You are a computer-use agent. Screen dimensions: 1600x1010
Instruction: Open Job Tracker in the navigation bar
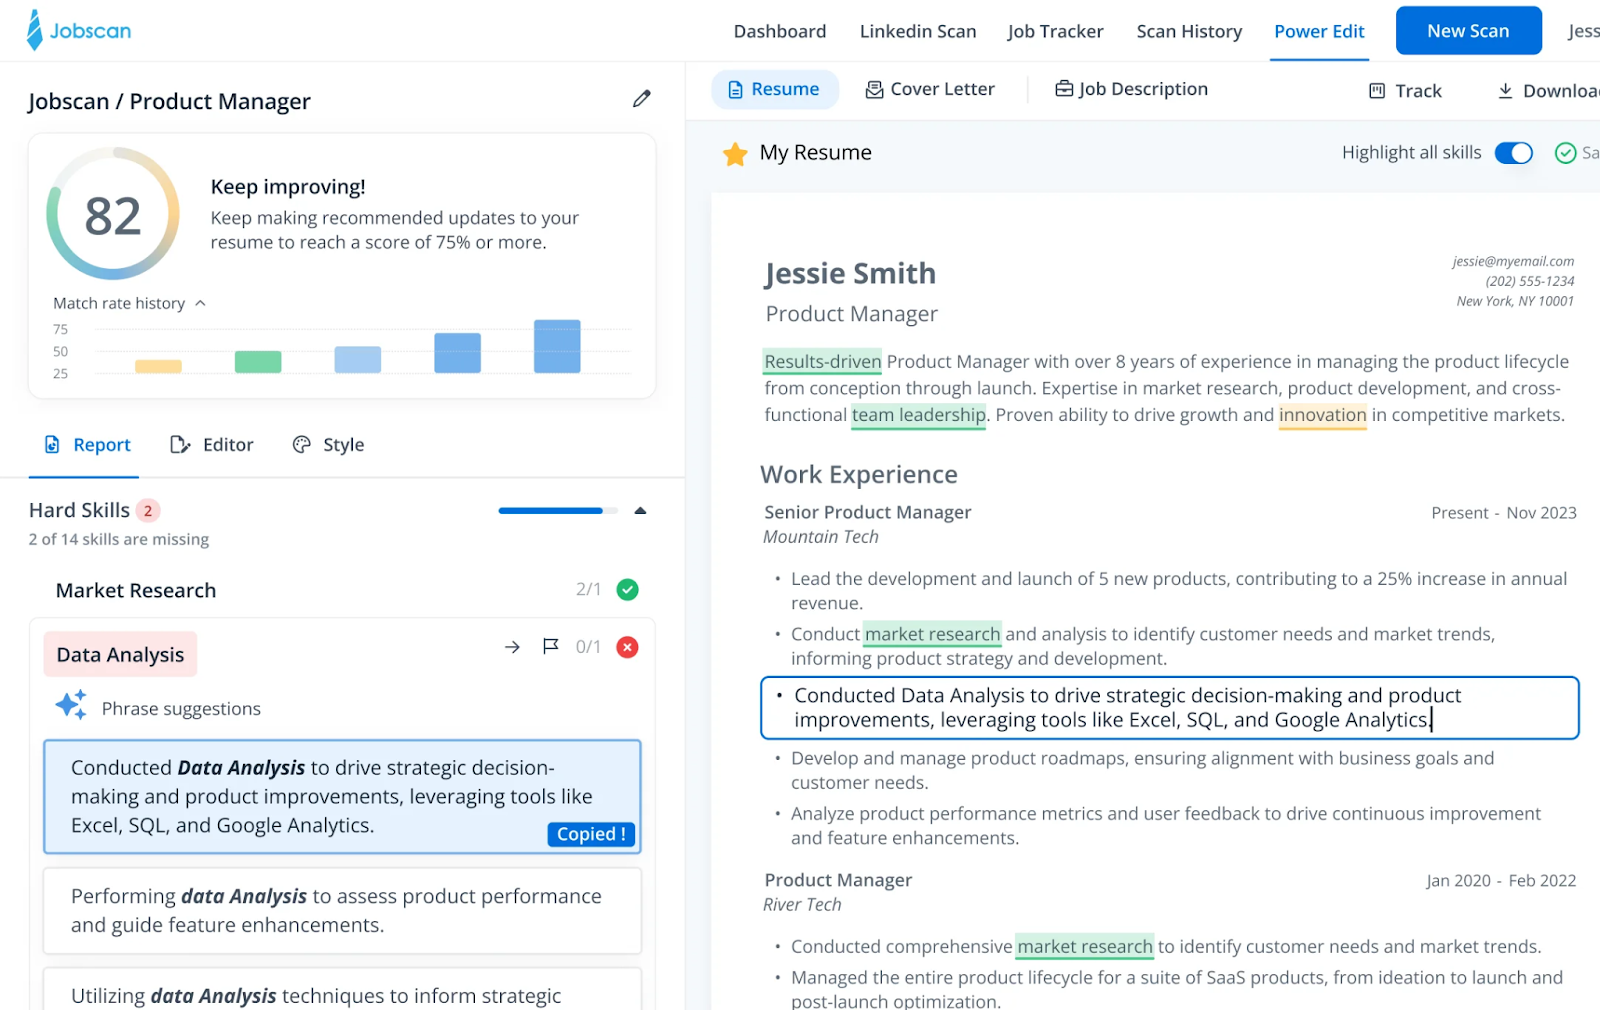pos(1055,31)
